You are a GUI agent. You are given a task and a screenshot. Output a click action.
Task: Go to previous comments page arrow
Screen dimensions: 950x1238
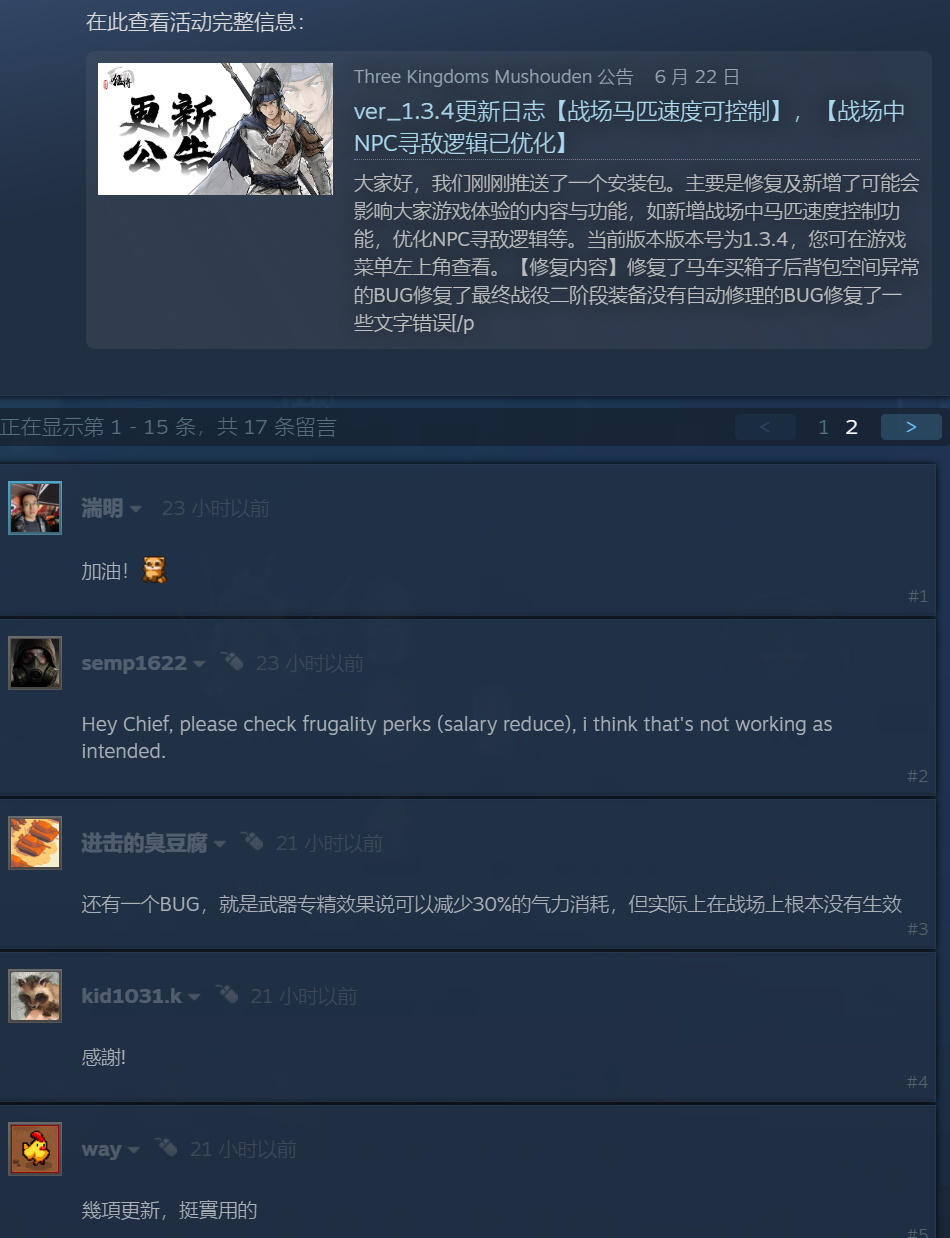click(765, 427)
